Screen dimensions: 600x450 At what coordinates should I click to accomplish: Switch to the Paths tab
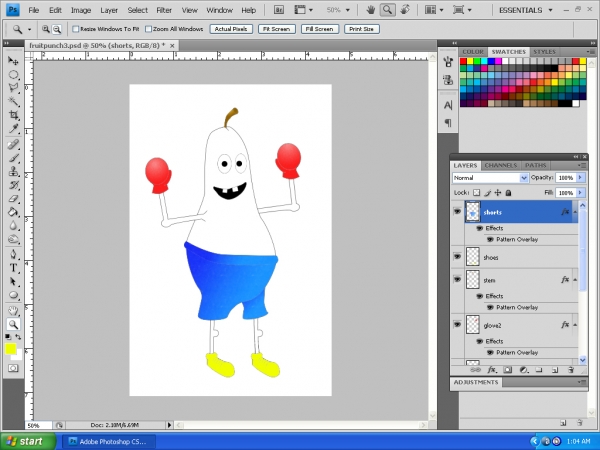click(535, 165)
